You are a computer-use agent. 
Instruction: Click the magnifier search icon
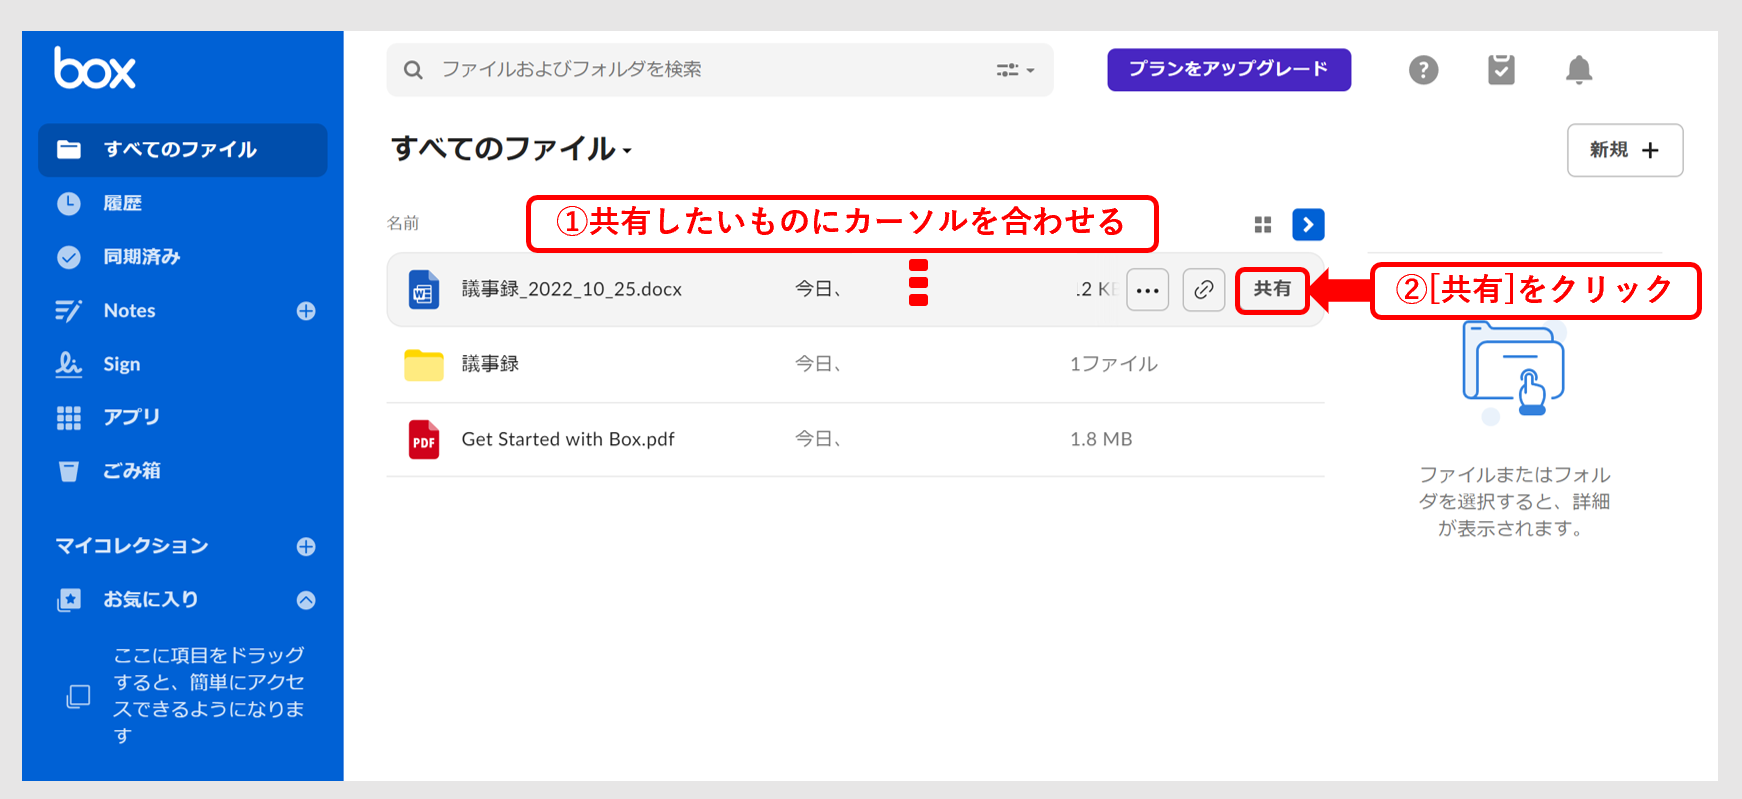pos(413,70)
